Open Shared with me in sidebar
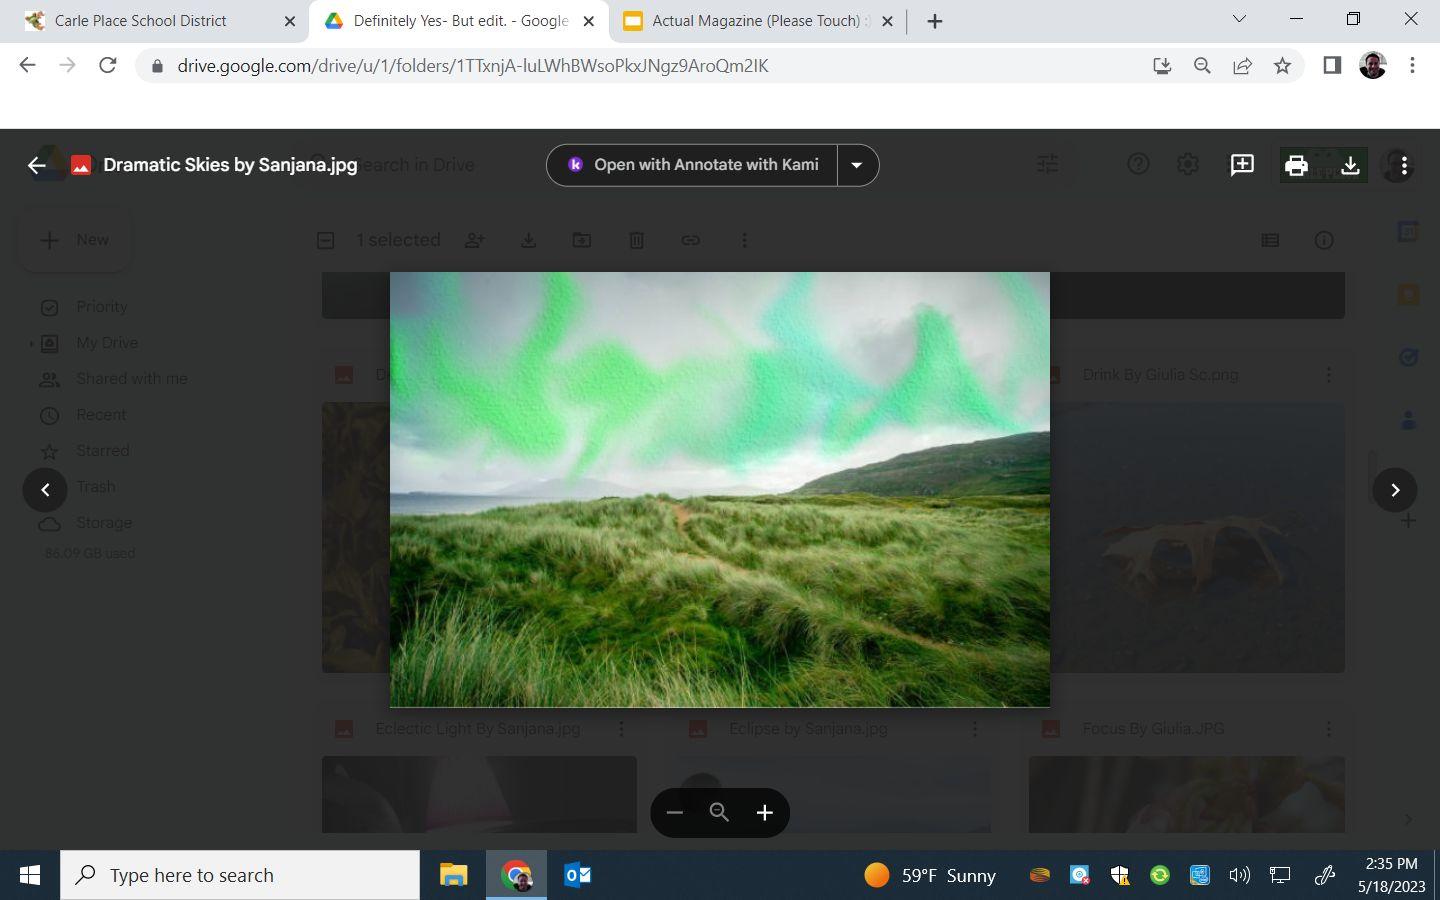1440x900 pixels. click(131, 379)
